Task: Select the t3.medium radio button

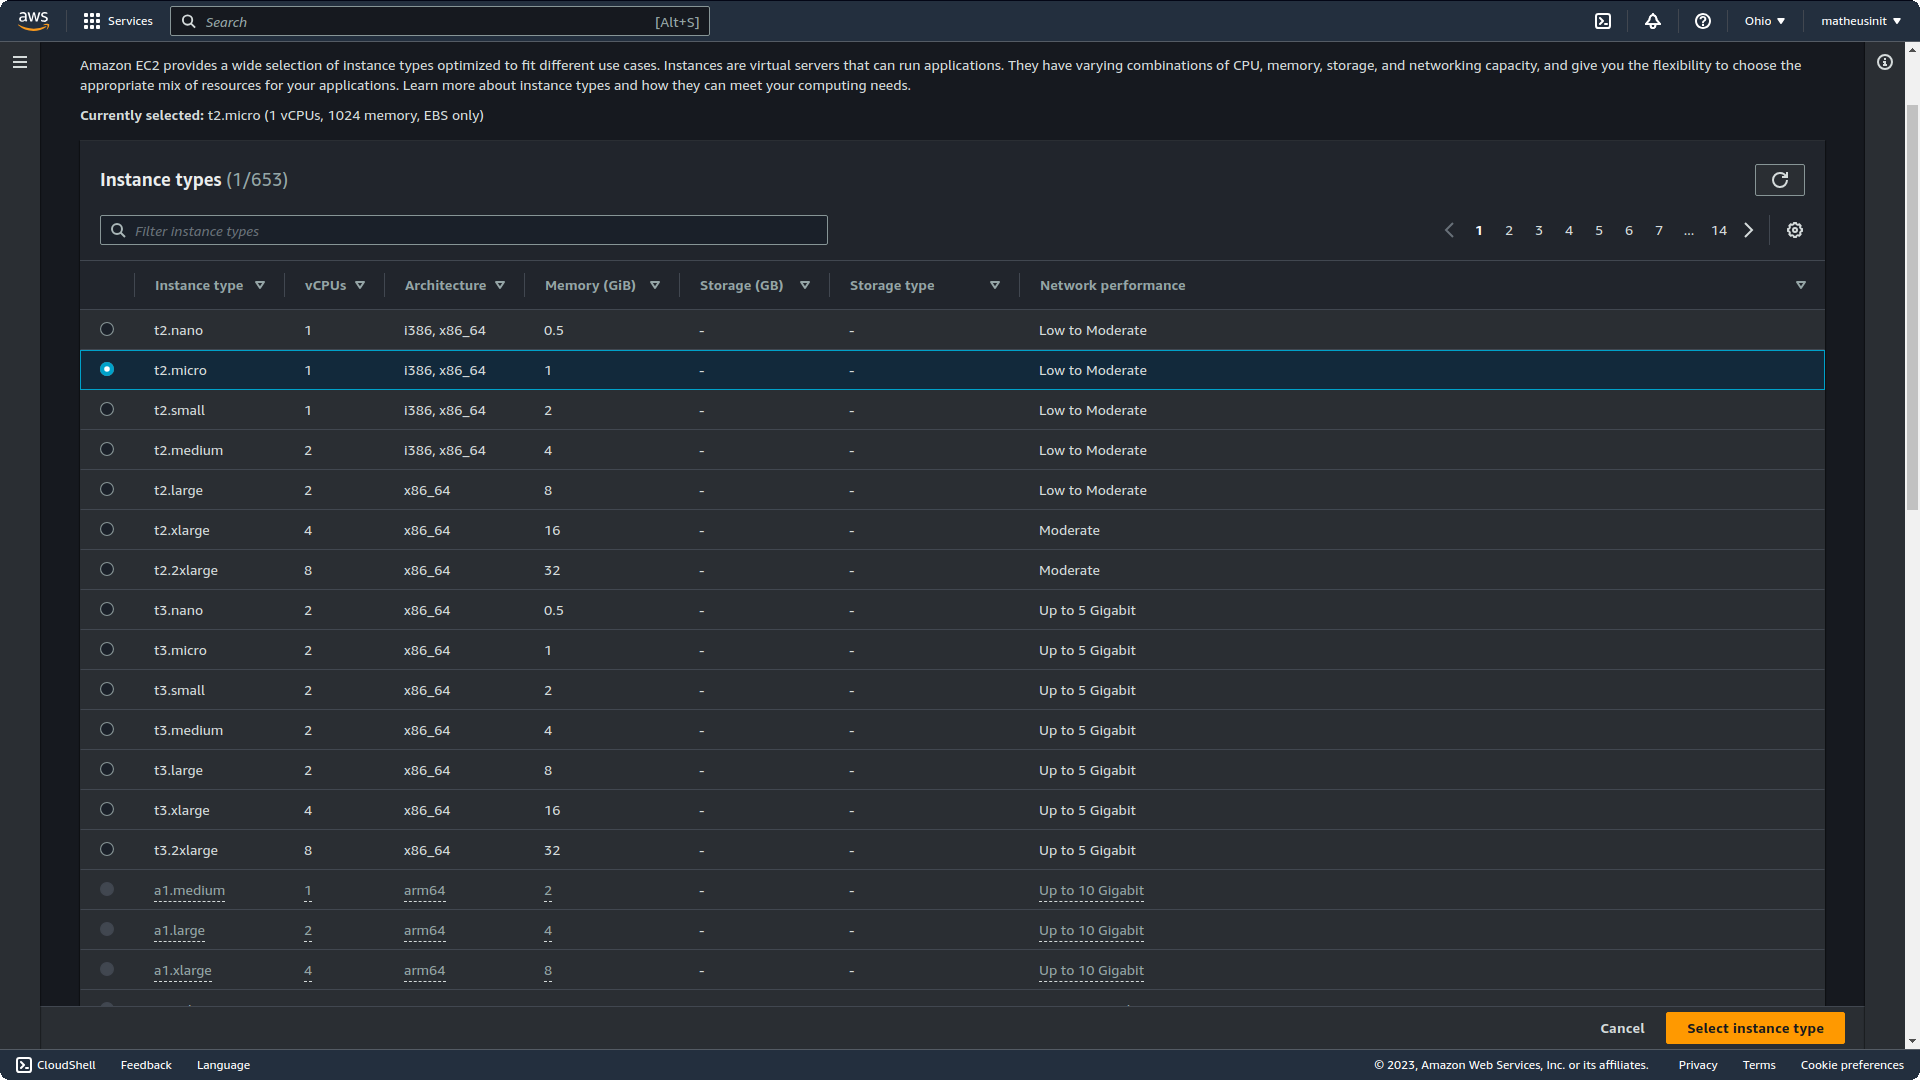Action: (x=107, y=729)
